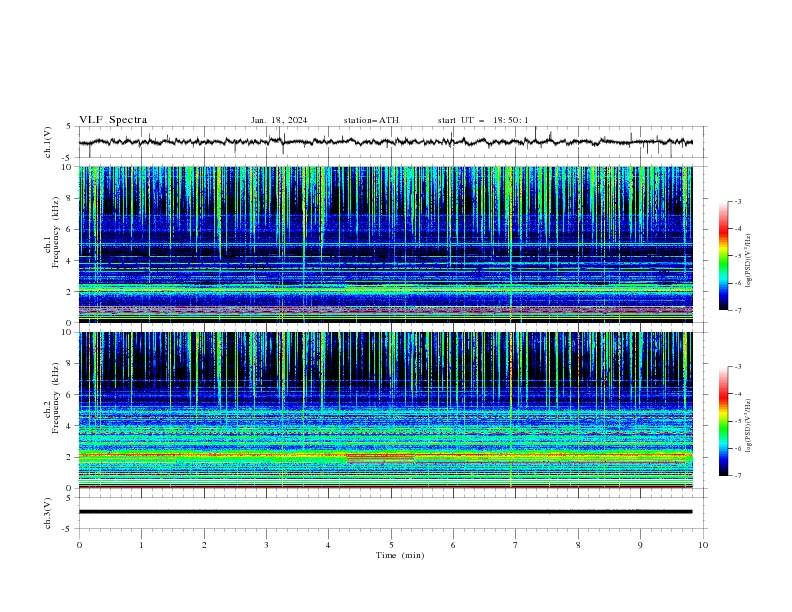Click the start UT 18:50:1 label

(x=483, y=120)
